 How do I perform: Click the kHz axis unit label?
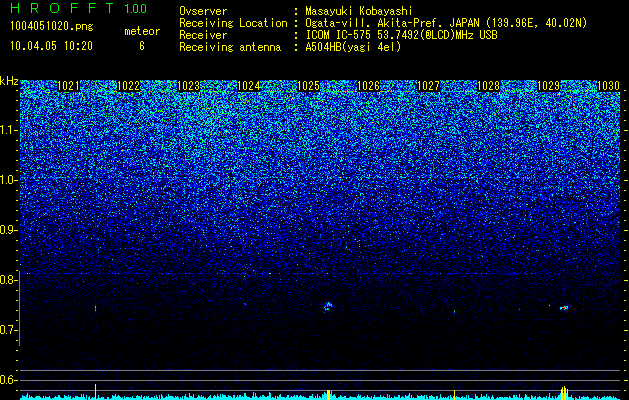point(9,81)
